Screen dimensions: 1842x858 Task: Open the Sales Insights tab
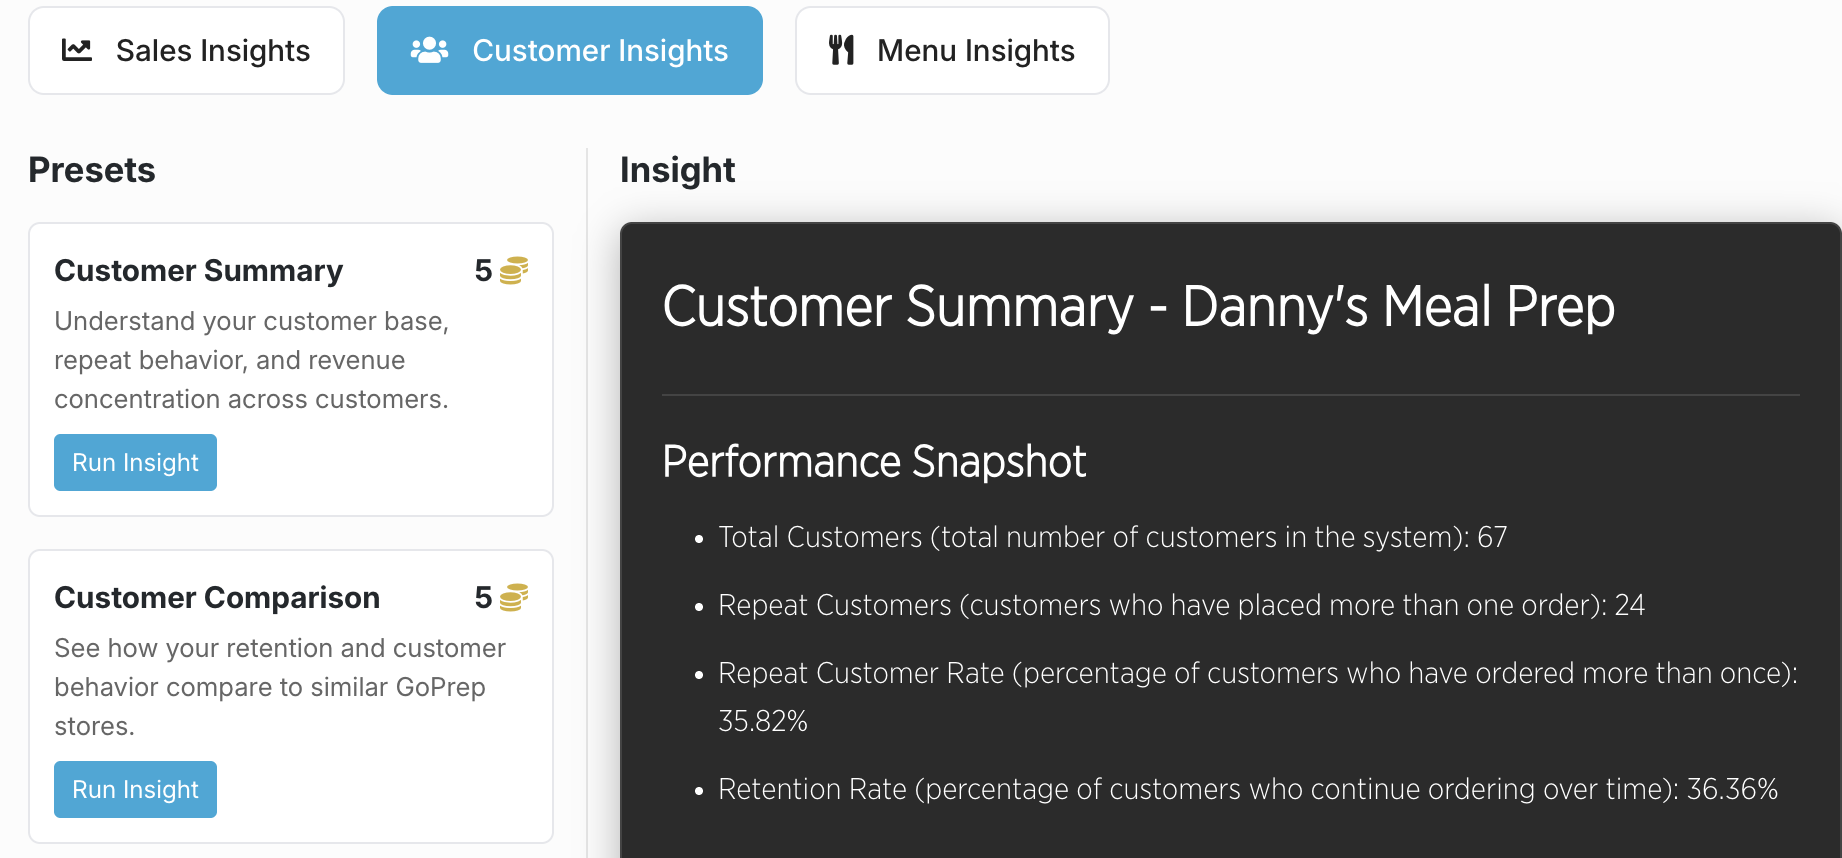click(187, 51)
